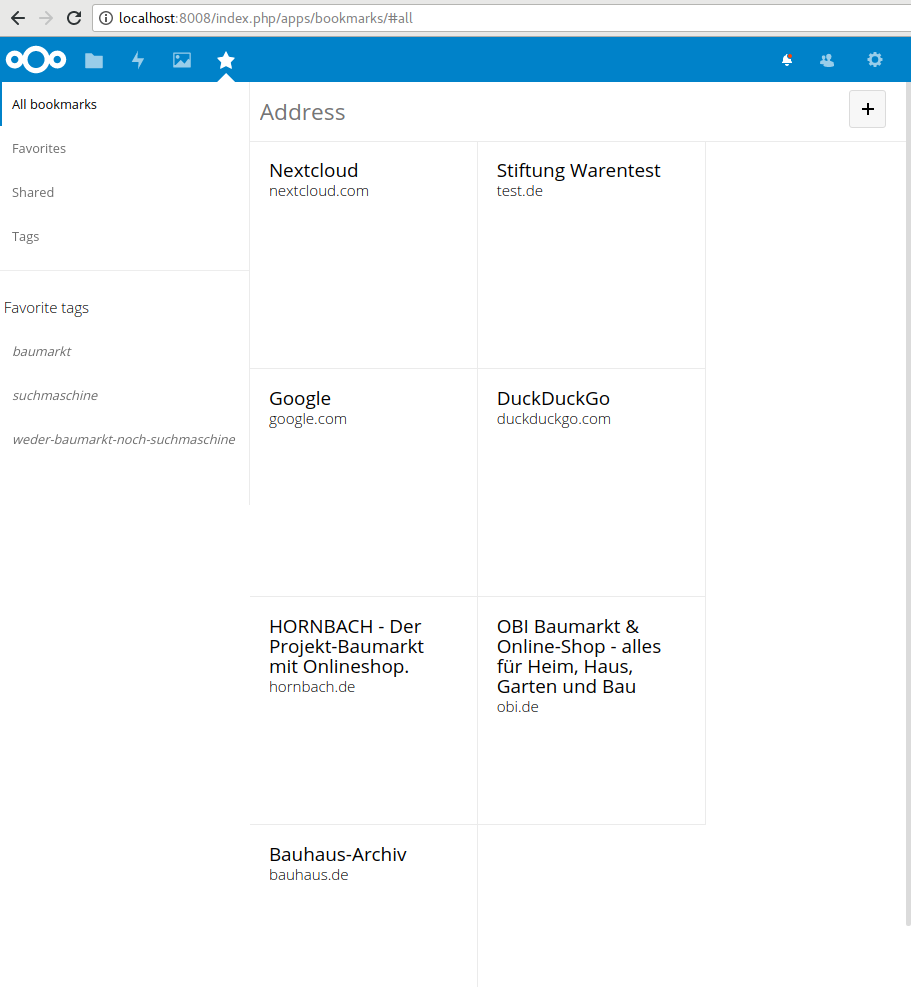The height and width of the screenshot is (987, 911).
Task: Click the plus button to add bookmark
Action: click(867, 109)
